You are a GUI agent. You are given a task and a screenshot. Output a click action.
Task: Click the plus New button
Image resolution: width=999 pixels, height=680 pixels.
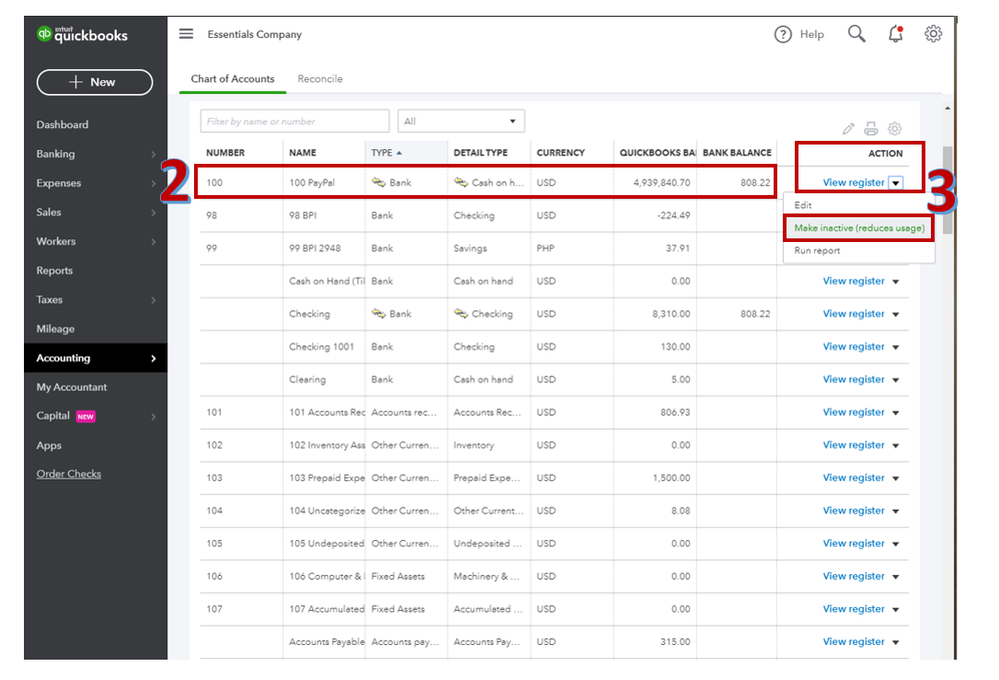point(94,82)
